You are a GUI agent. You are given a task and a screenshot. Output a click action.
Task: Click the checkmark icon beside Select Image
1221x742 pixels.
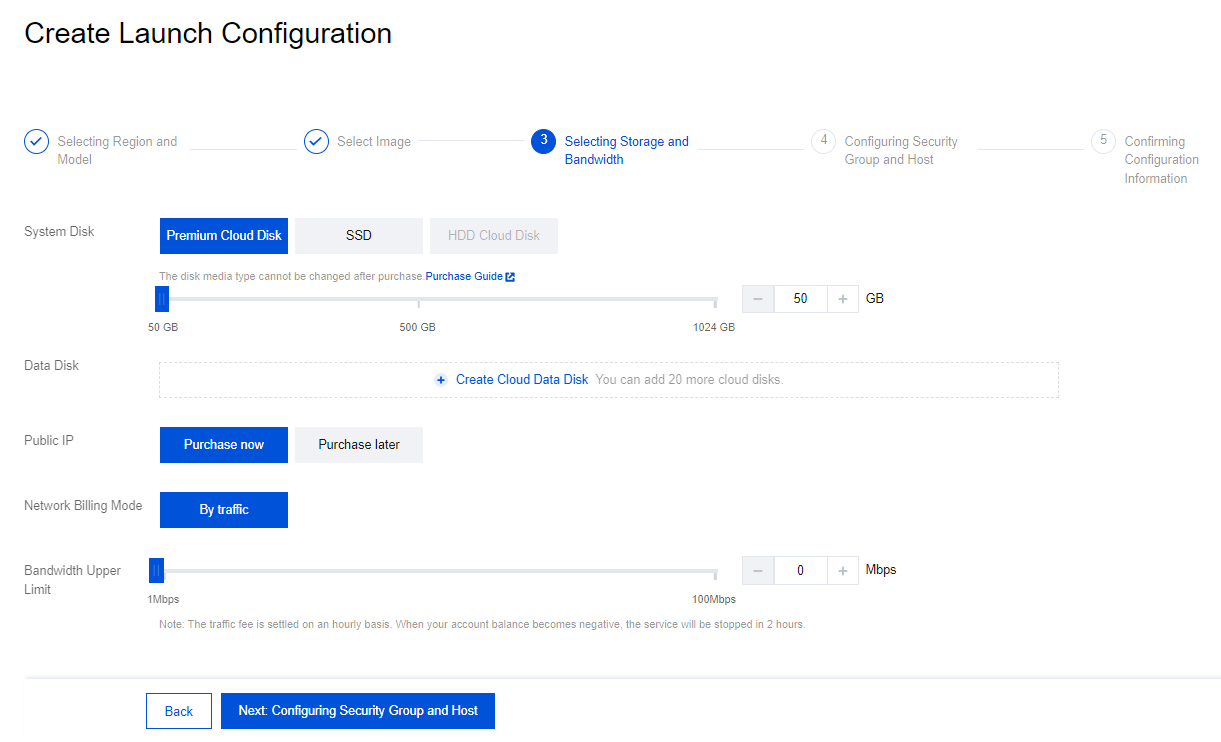pos(316,142)
